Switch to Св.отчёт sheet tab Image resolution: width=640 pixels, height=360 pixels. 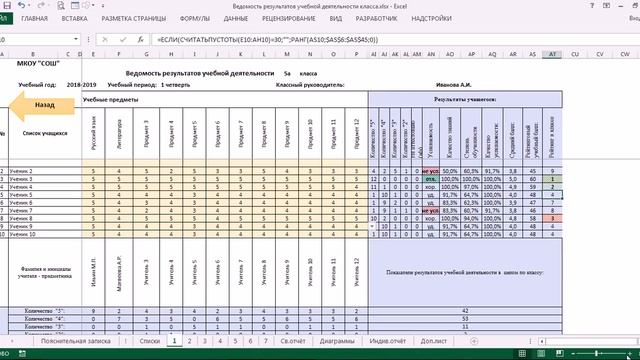tap(293, 341)
